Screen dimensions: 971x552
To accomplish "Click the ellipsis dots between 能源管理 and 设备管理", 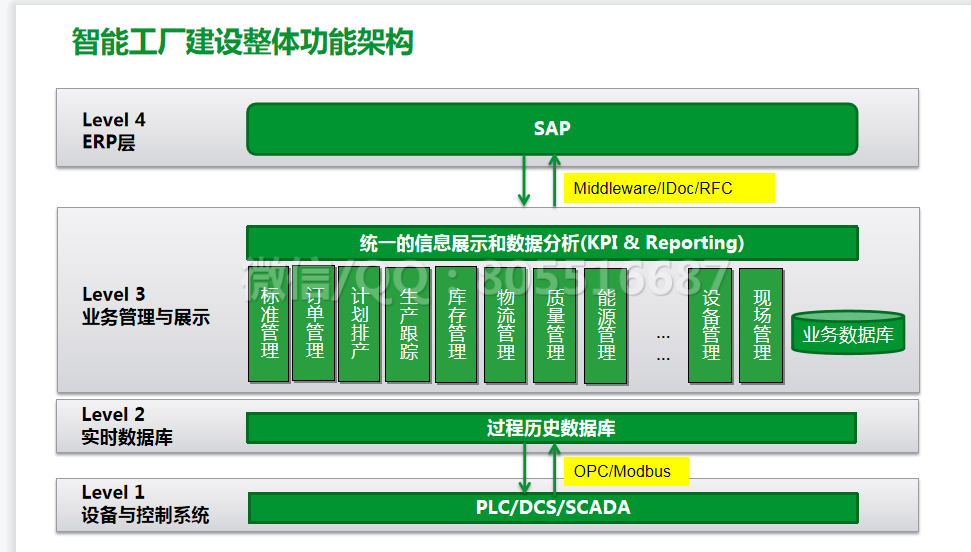I will pos(663,348).
